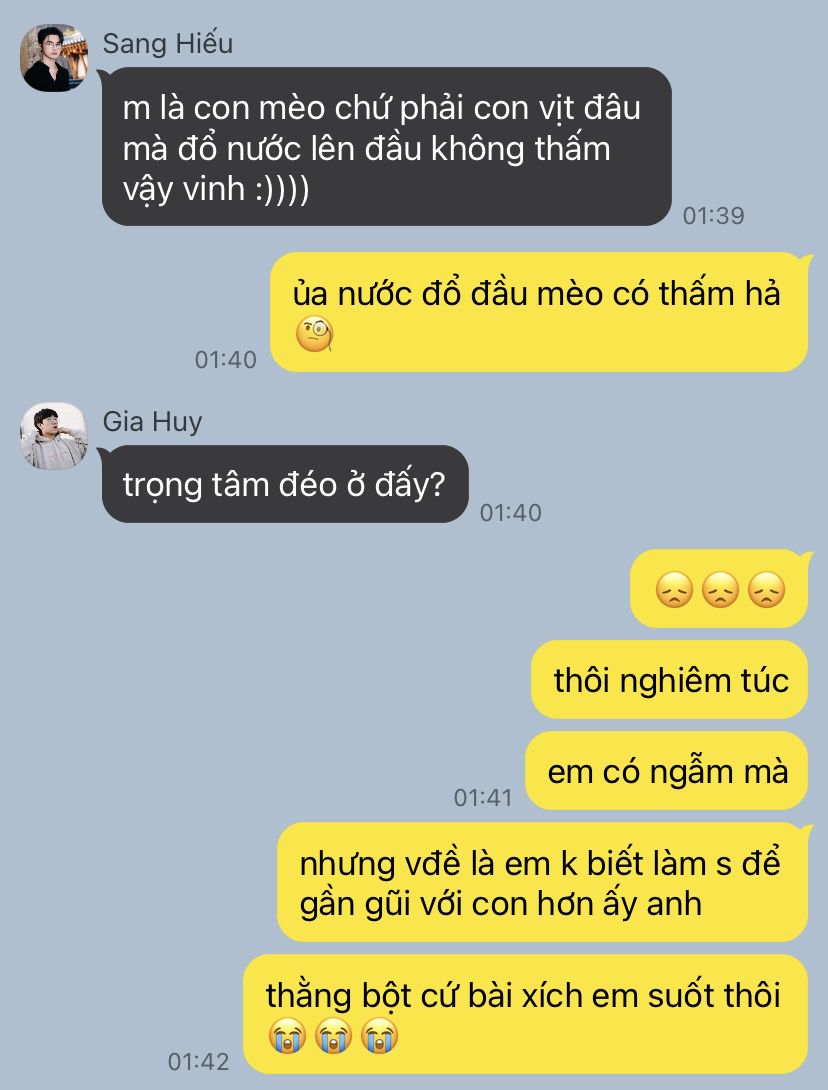Image resolution: width=828 pixels, height=1090 pixels.
Task: Select the 'em có ngẫm mà' message
Action: click(x=667, y=770)
